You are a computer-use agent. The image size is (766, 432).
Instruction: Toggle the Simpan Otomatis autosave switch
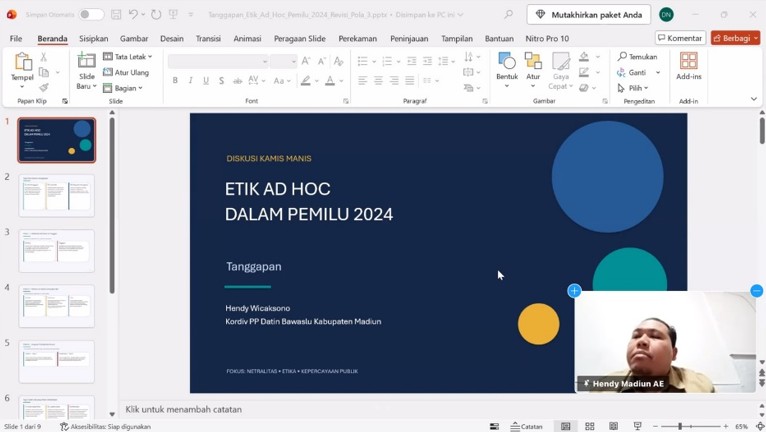click(x=92, y=14)
